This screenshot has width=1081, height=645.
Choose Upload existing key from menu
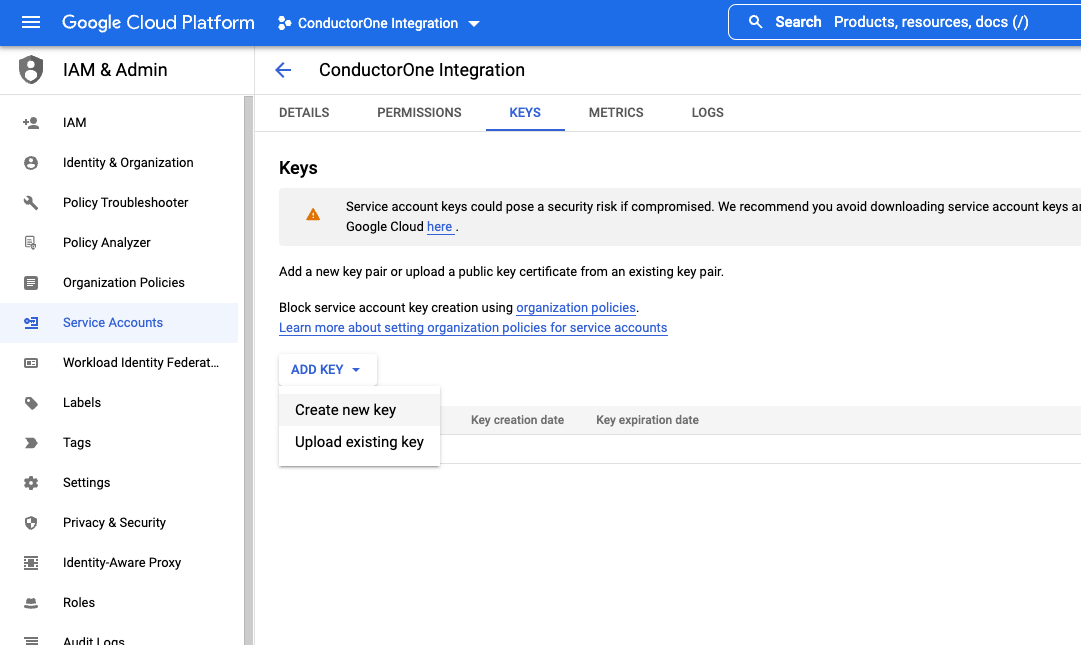pyautogui.click(x=359, y=442)
